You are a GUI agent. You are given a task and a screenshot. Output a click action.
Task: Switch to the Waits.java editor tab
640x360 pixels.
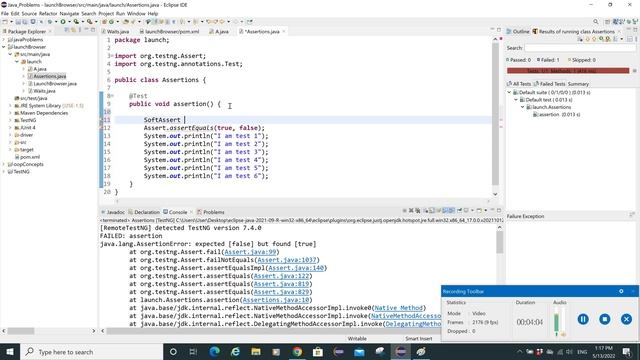pos(116,31)
